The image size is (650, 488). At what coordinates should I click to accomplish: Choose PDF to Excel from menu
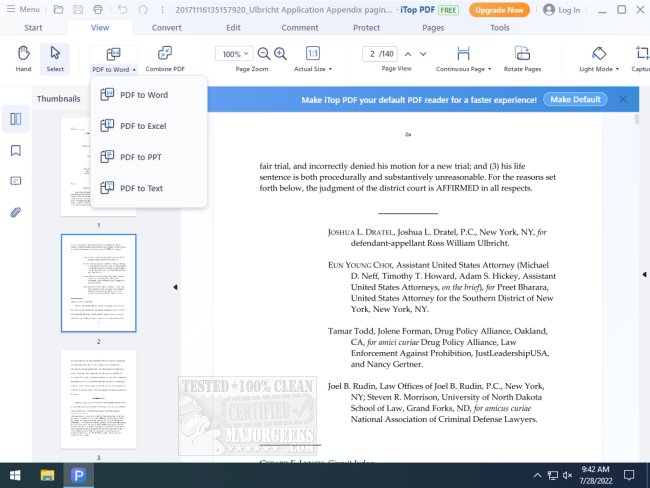[142, 126]
